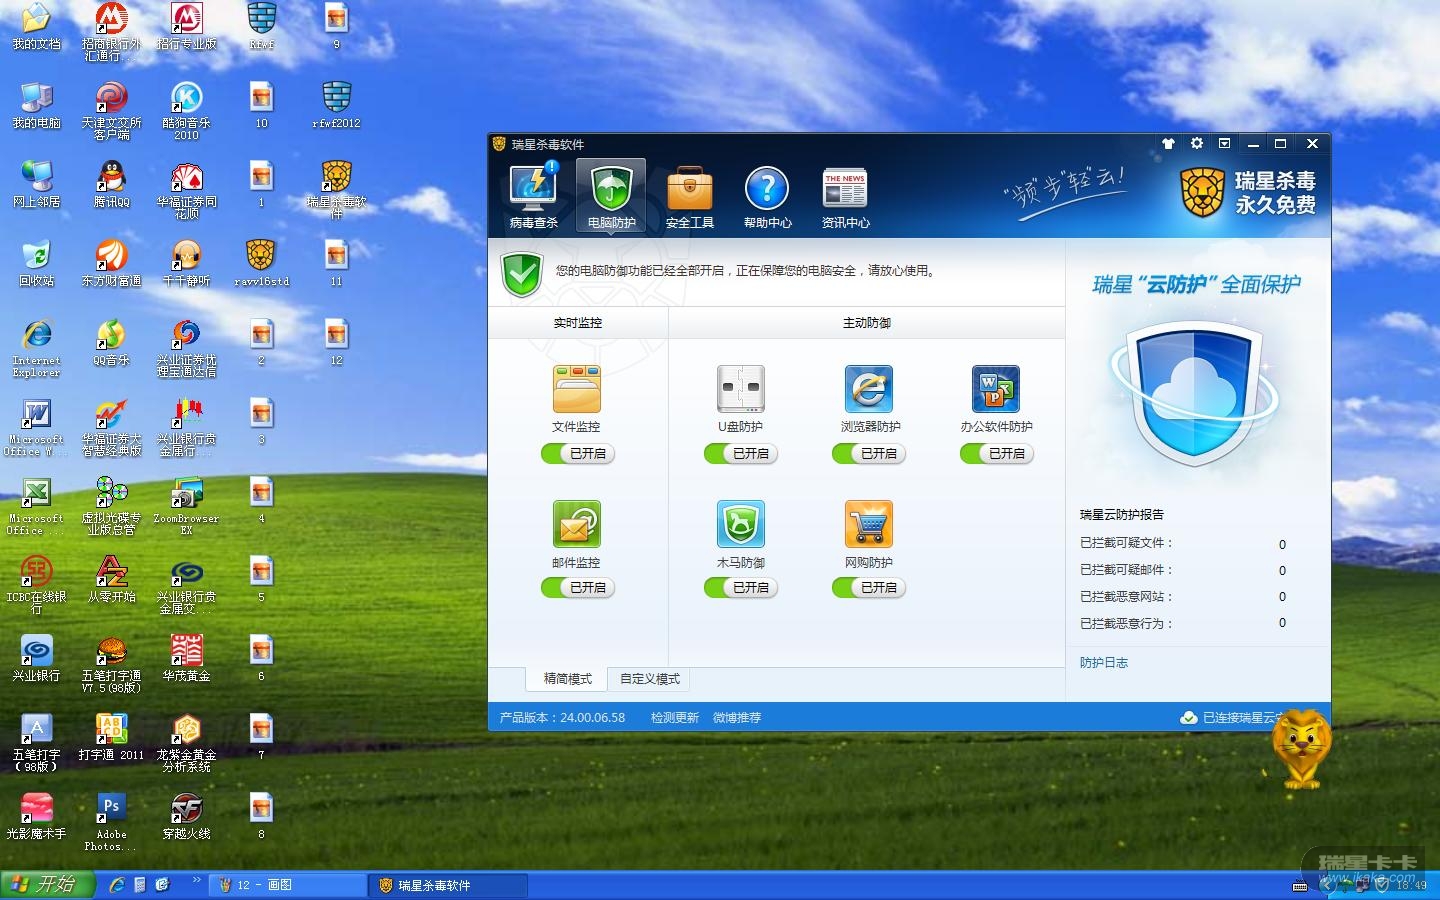Select the 虚拟光碟专业版总管 desktop shortcut

[x=111, y=506]
